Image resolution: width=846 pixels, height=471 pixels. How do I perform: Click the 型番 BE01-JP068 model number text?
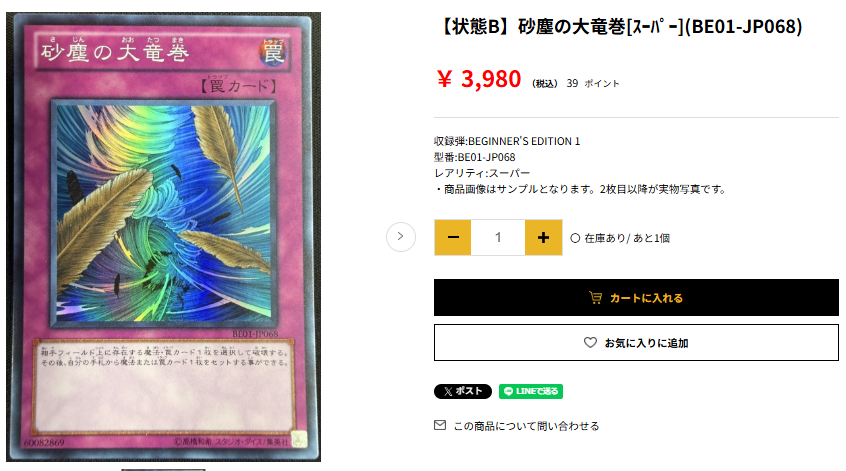click(x=474, y=158)
